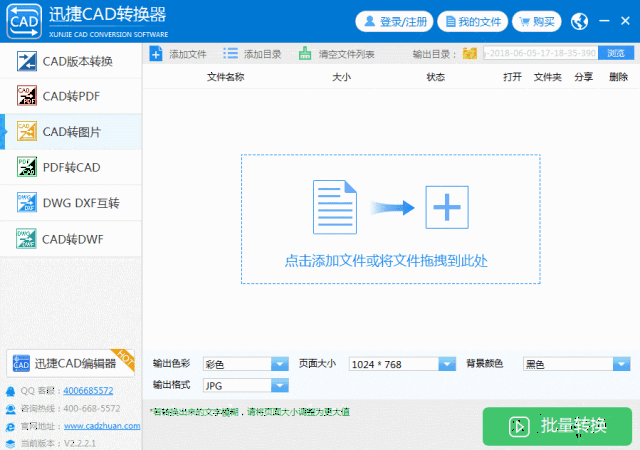Click the 删除 column header
This screenshot has height=450, width=640.
(x=618, y=77)
